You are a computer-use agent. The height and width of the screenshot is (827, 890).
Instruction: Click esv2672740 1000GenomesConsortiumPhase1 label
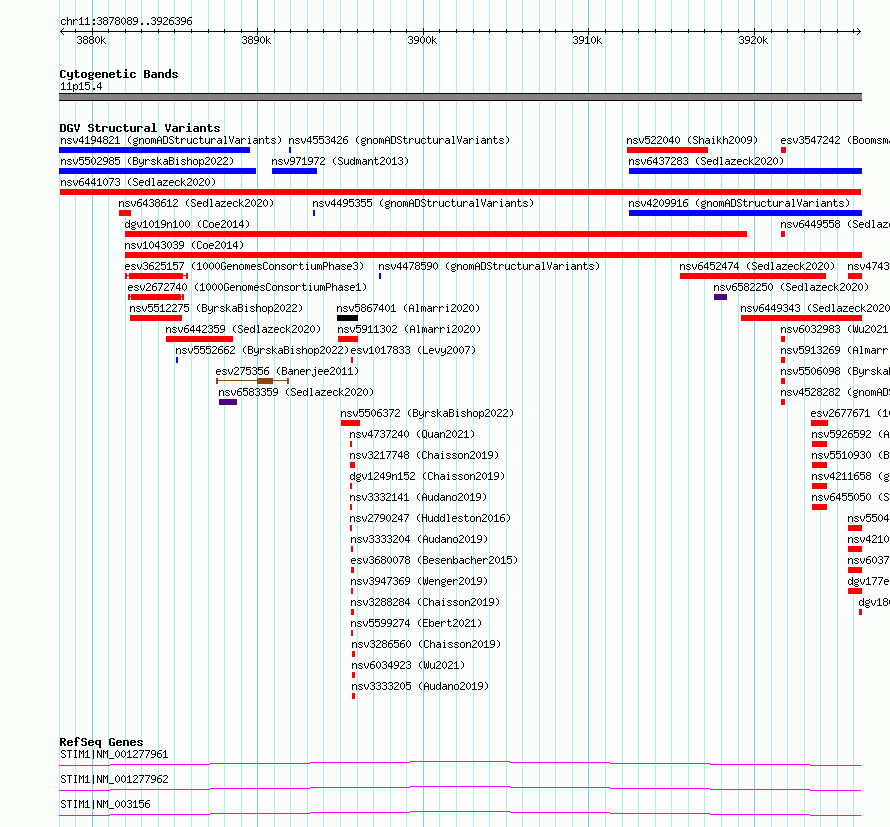[247, 287]
